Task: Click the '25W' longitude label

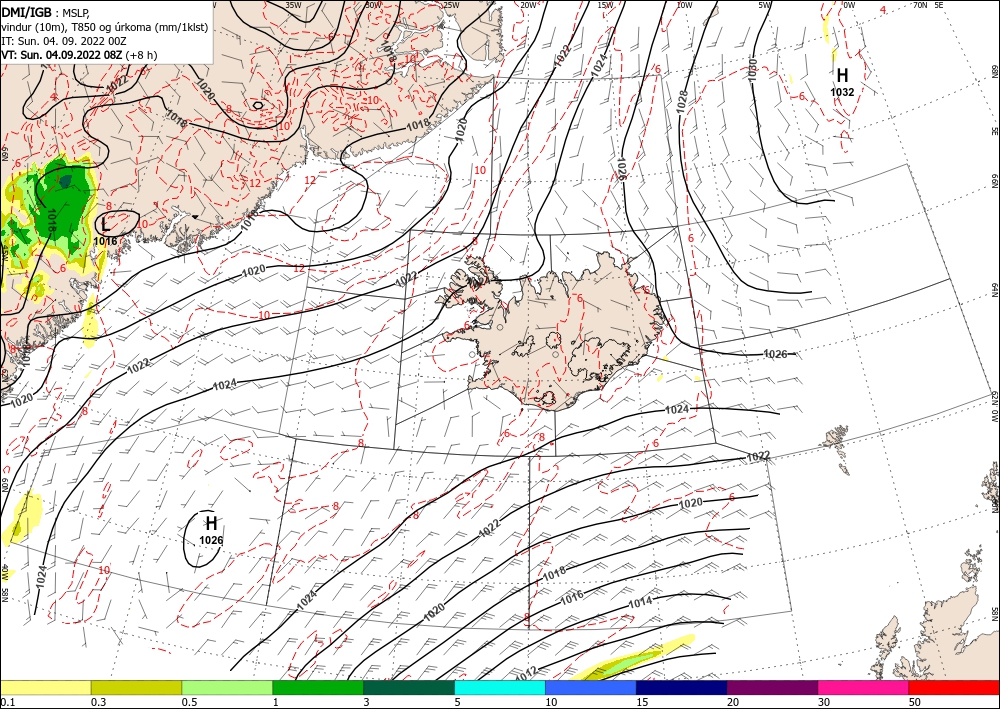Action: pyautogui.click(x=451, y=4)
